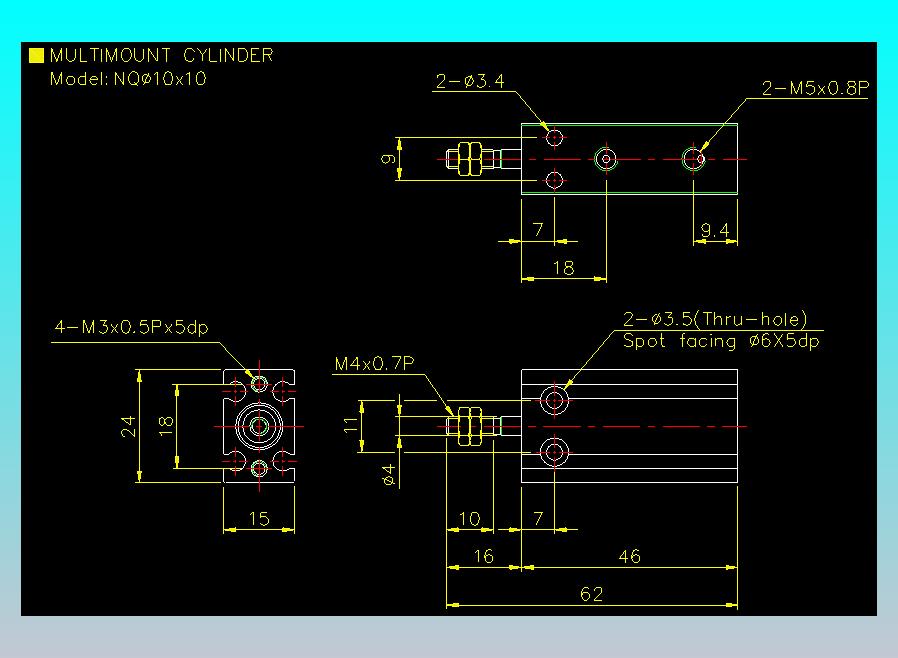Screen dimensions: 898x658
Task: Click the 'Model: NQø10x10' label
Action: [128, 78]
